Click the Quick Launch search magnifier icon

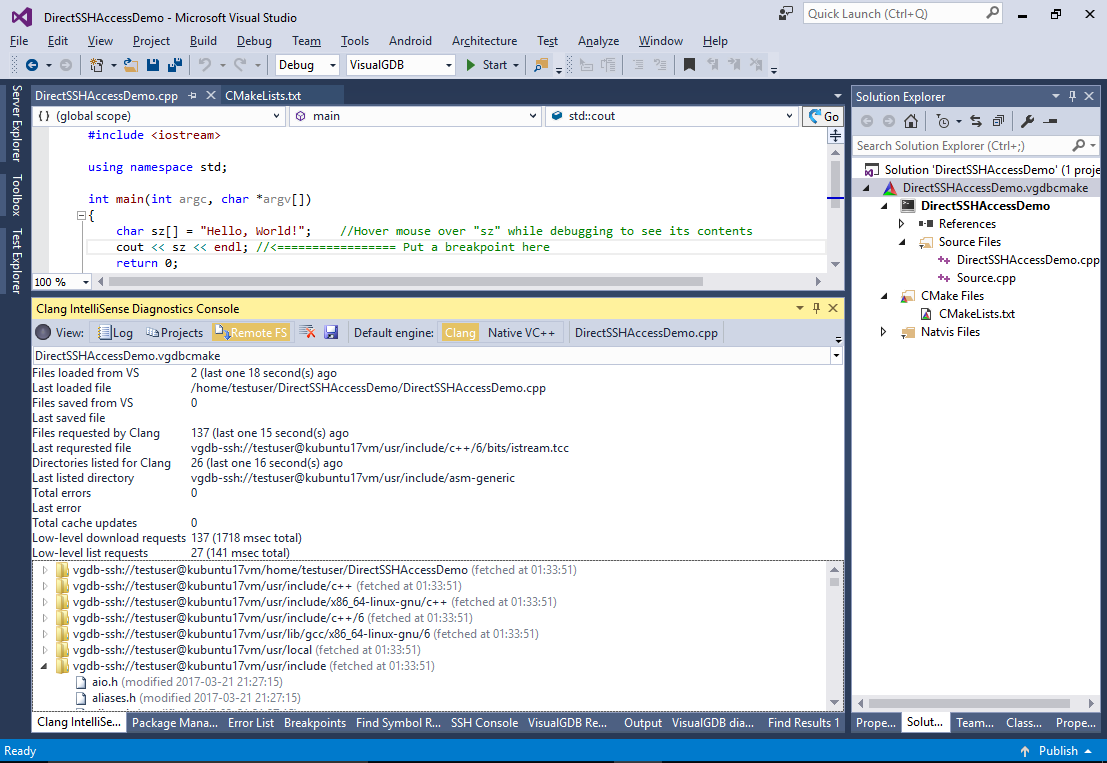pyautogui.click(x=993, y=13)
